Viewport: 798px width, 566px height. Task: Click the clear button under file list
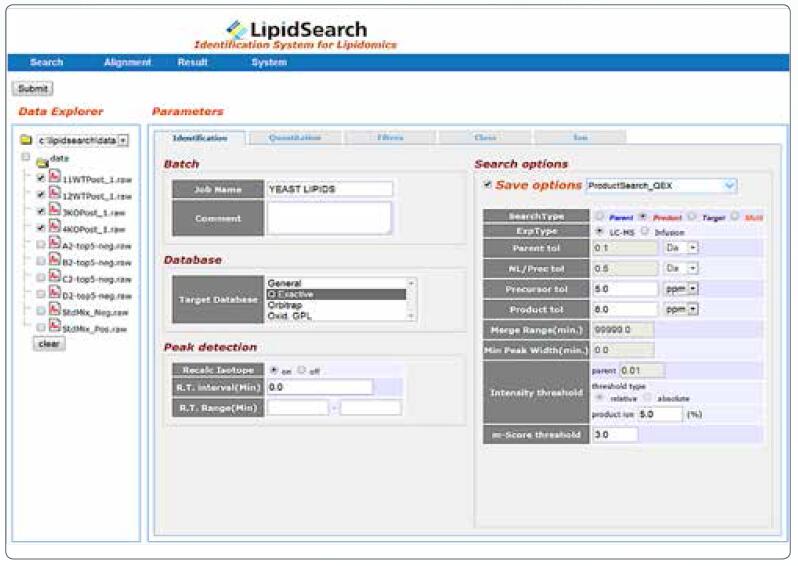point(49,344)
